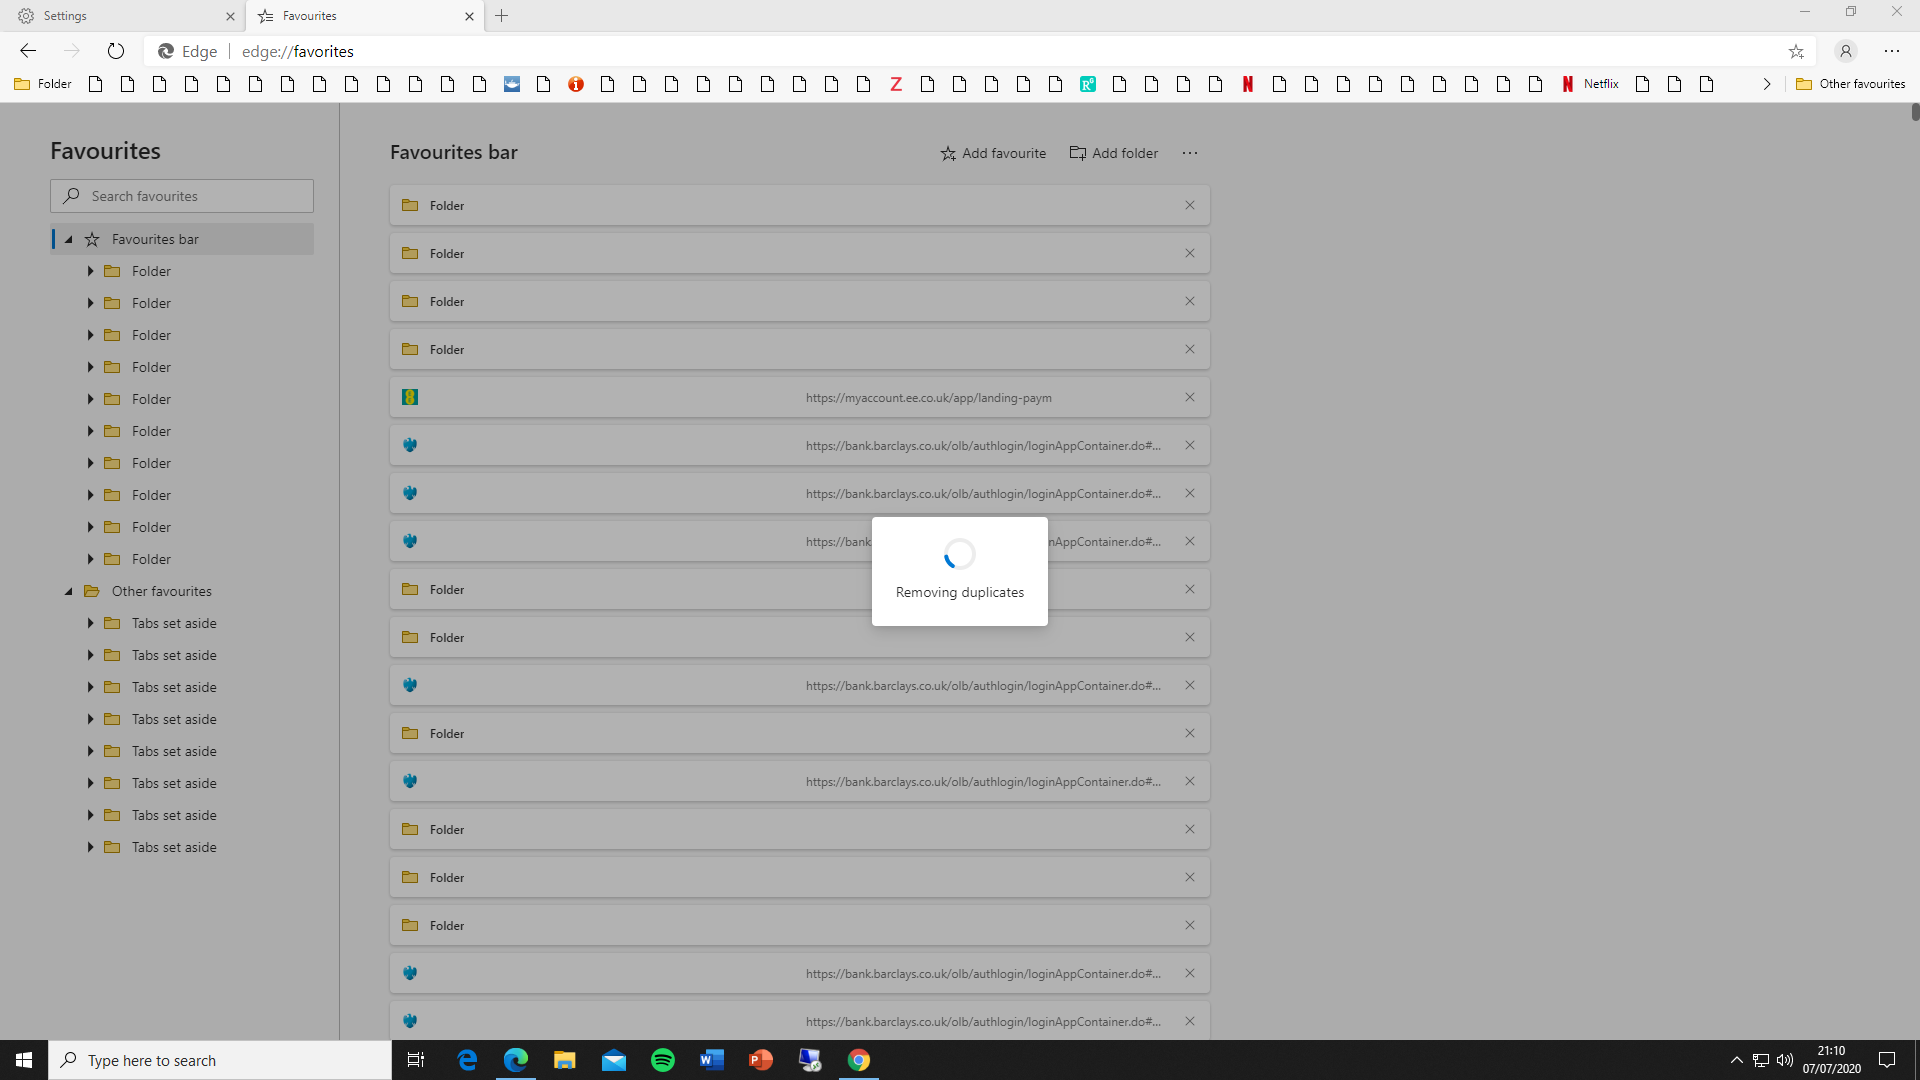Click the Search favourites input field
The width and height of the screenshot is (1920, 1080).
[182, 196]
